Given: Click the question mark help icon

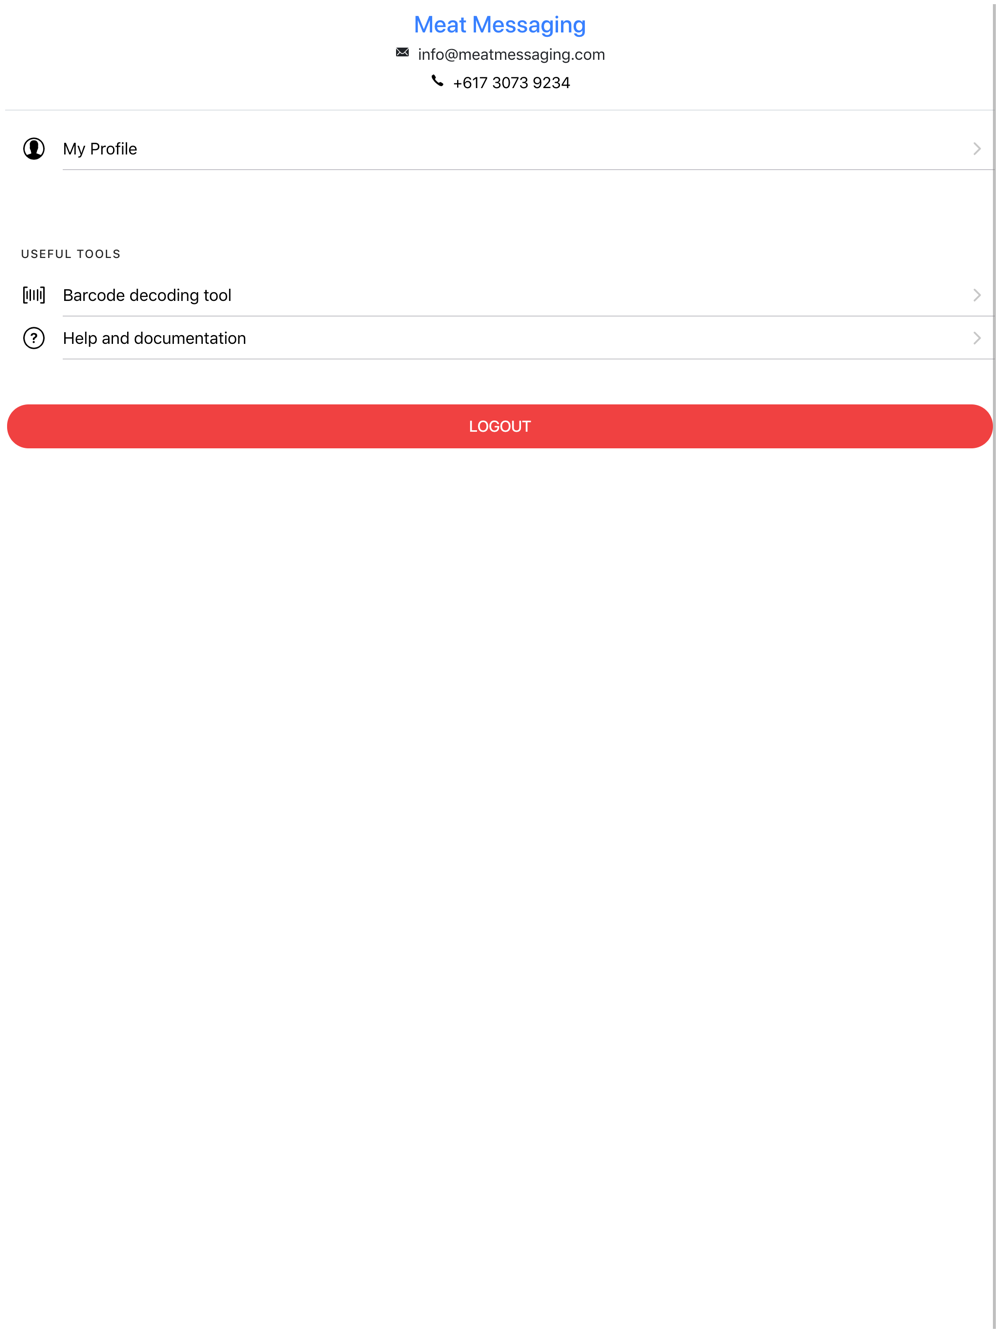Looking at the screenshot, I should coord(34,338).
